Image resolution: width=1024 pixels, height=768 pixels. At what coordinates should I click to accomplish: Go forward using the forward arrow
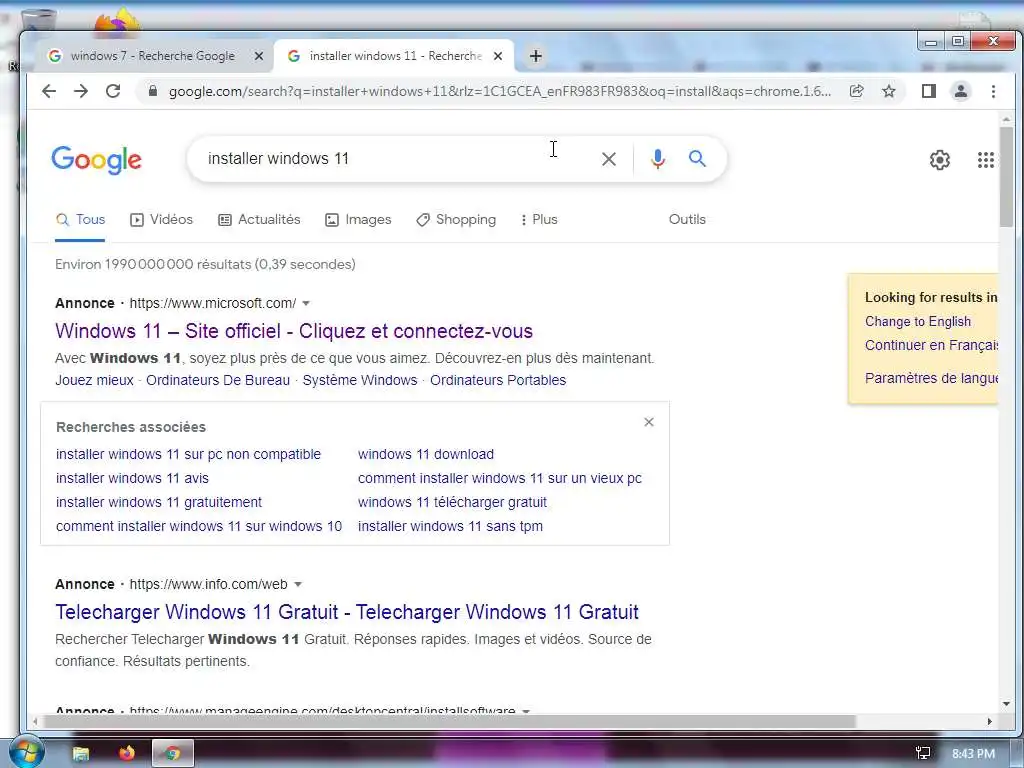coord(81,91)
